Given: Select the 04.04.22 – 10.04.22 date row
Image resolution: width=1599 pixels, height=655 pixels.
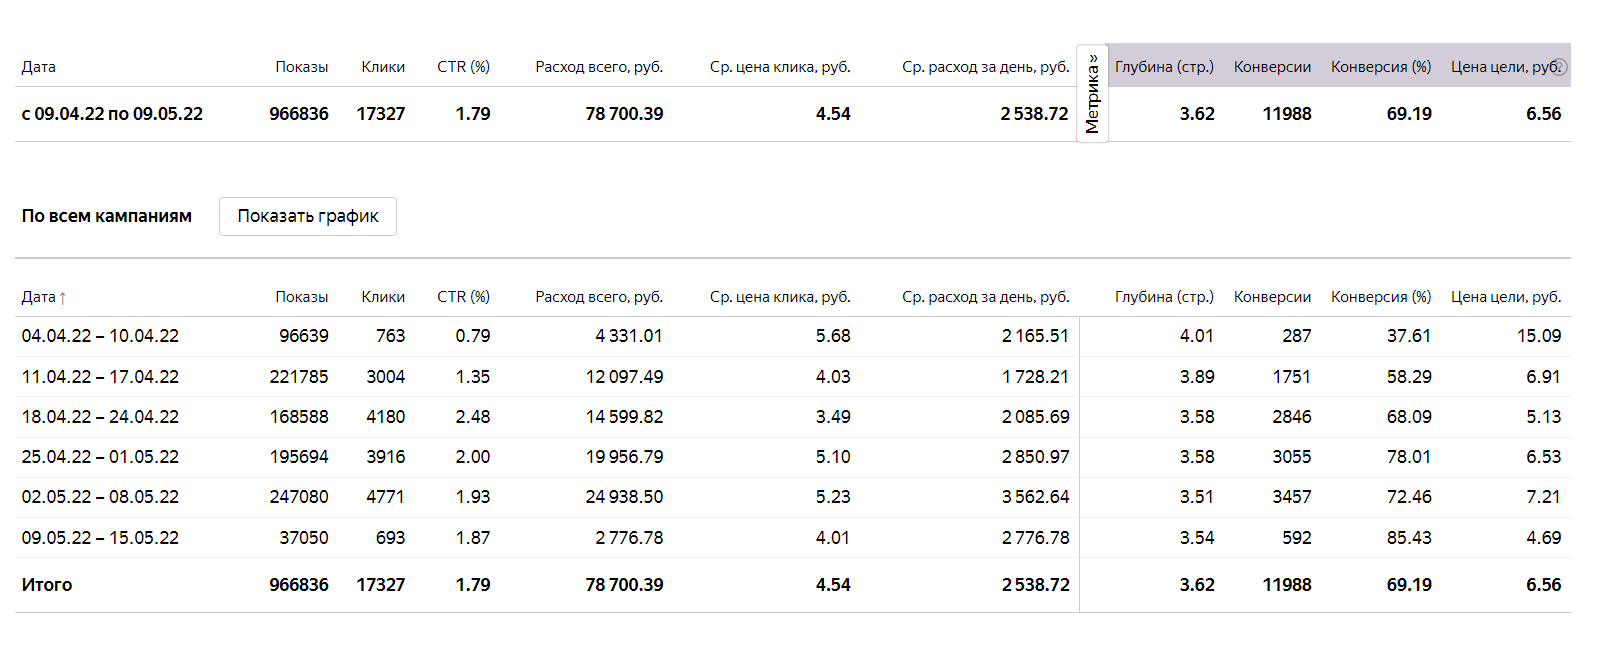Looking at the screenshot, I should click(x=100, y=336).
